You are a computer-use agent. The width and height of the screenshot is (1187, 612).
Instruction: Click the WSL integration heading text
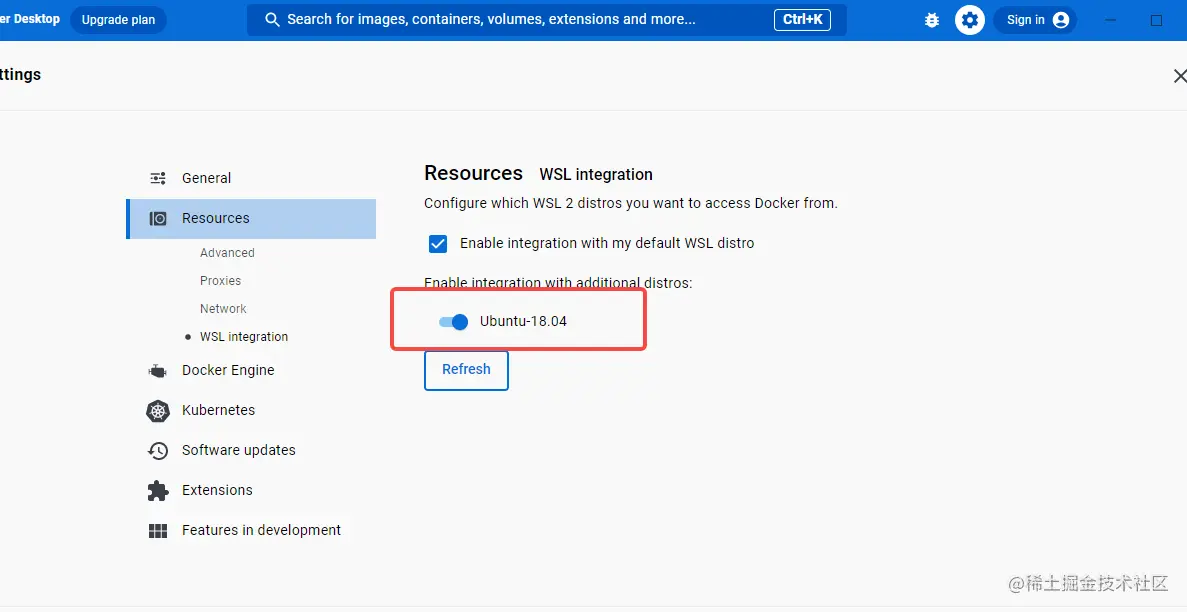(x=596, y=175)
